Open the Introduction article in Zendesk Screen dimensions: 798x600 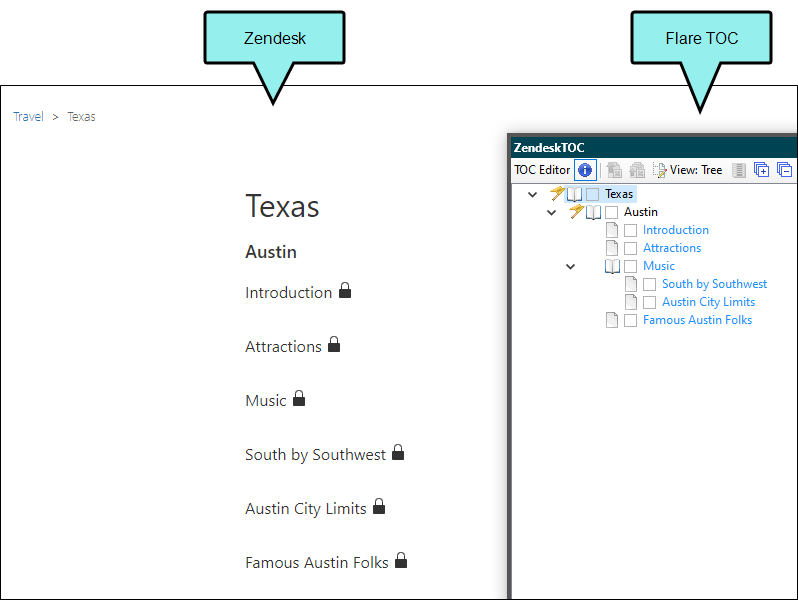[x=289, y=293]
